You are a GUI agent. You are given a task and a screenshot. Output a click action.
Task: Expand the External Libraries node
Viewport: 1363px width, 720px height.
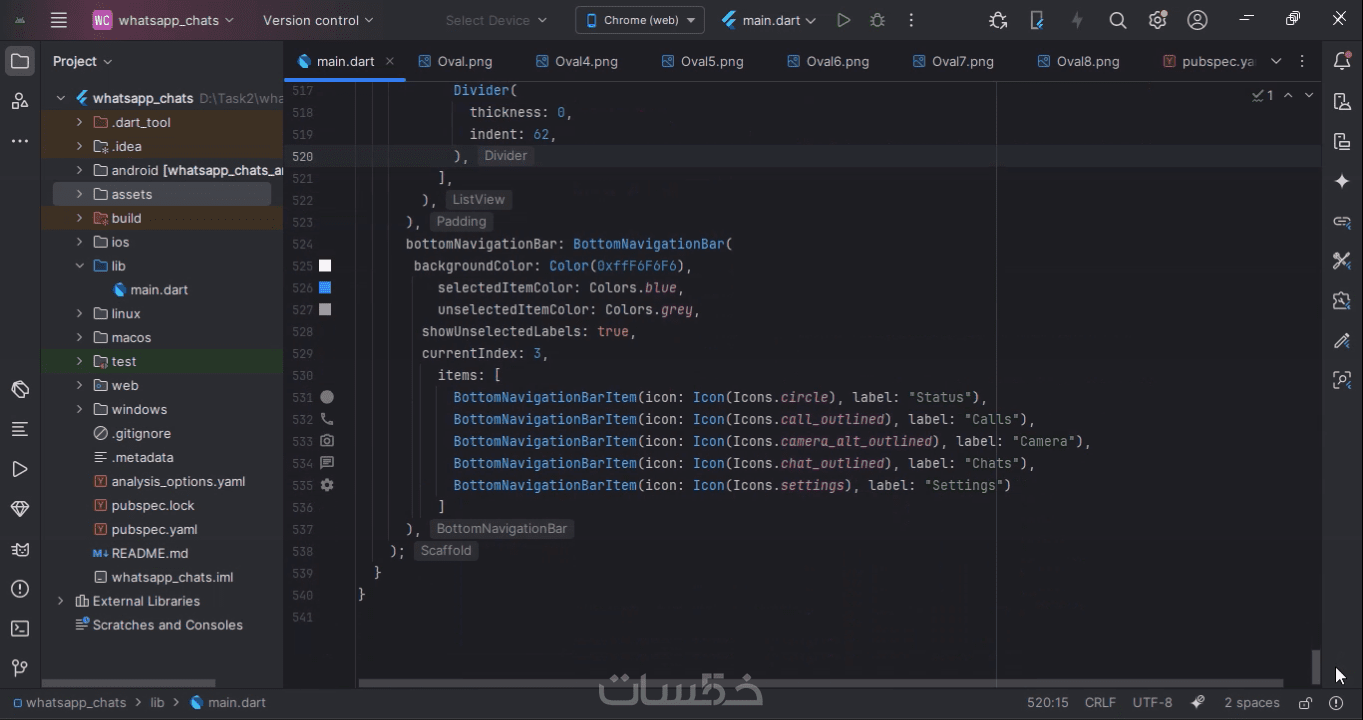click(60, 601)
